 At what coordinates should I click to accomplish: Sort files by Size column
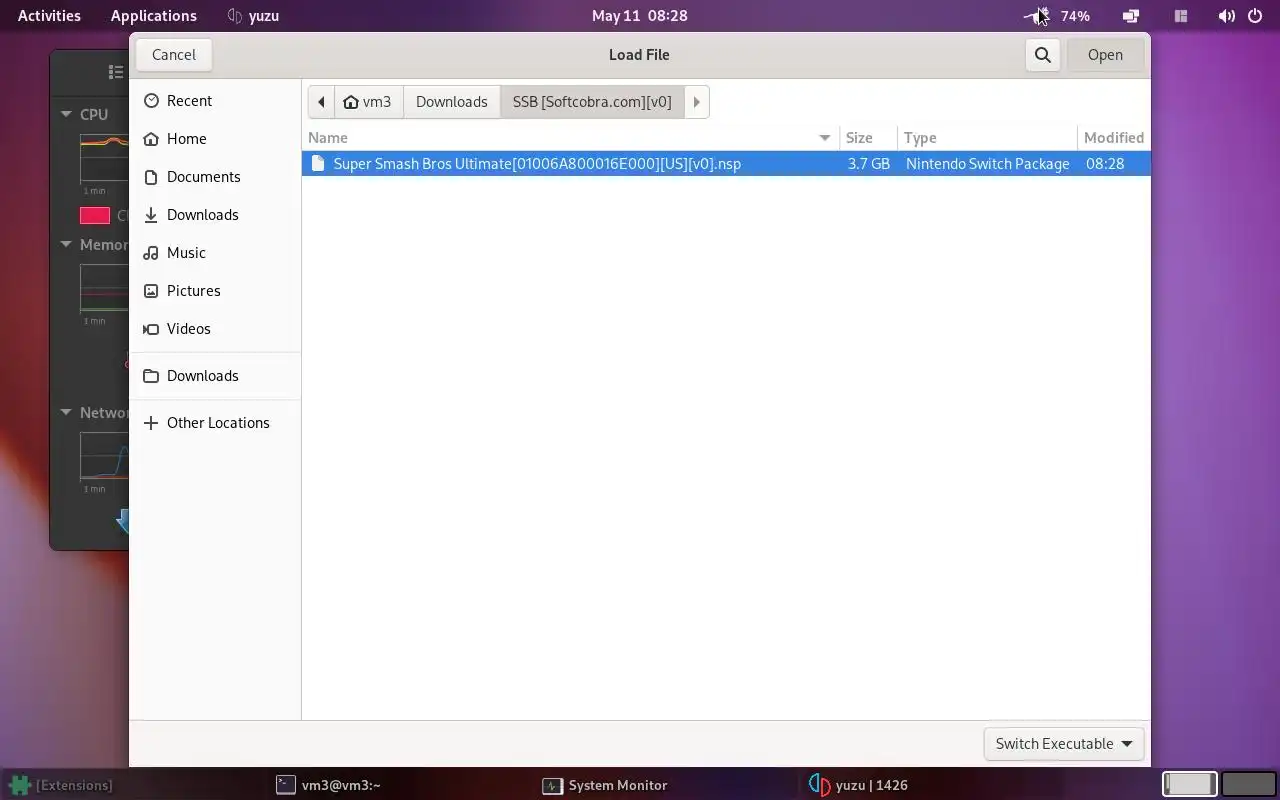(868, 138)
